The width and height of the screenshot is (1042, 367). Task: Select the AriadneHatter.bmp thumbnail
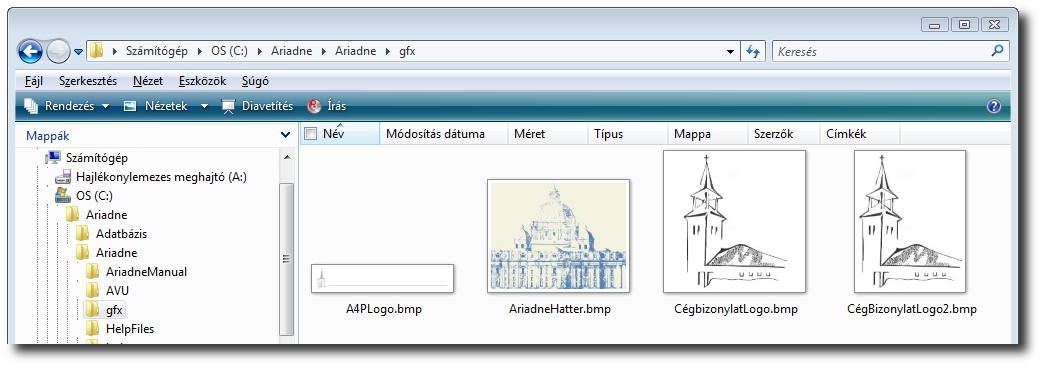point(558,236)
